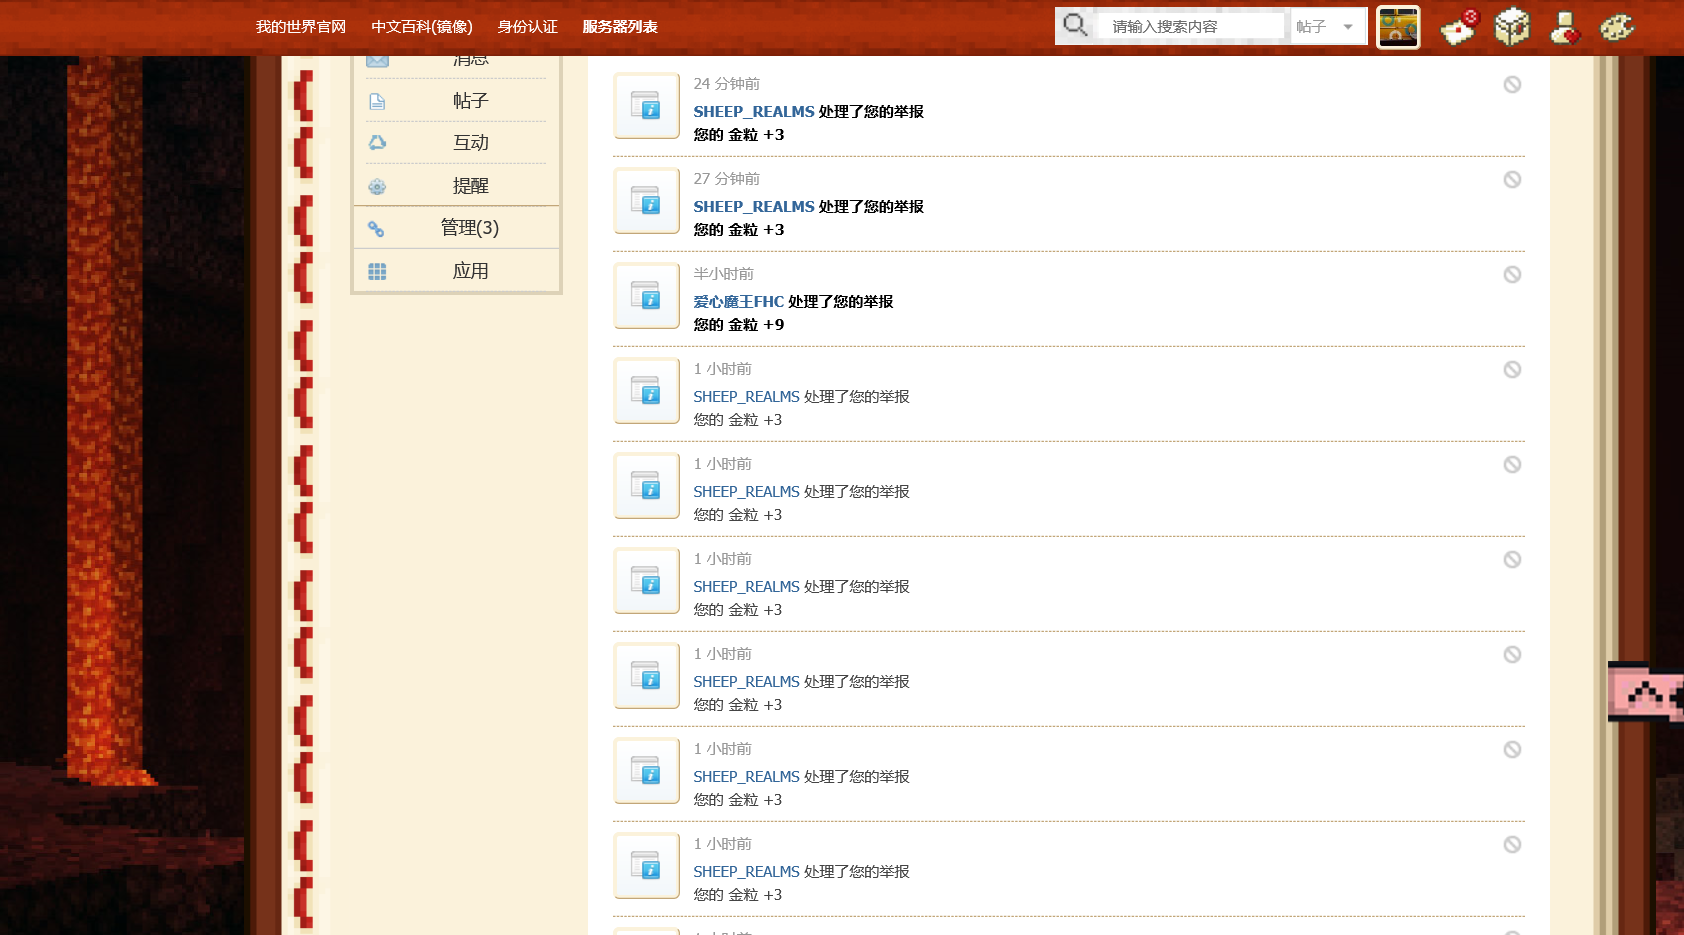Block the 半小时前 notification via circle-slash icon
Viewport: 1684px width, 935px height.
pyautogui.click(x=1512, y=275)
